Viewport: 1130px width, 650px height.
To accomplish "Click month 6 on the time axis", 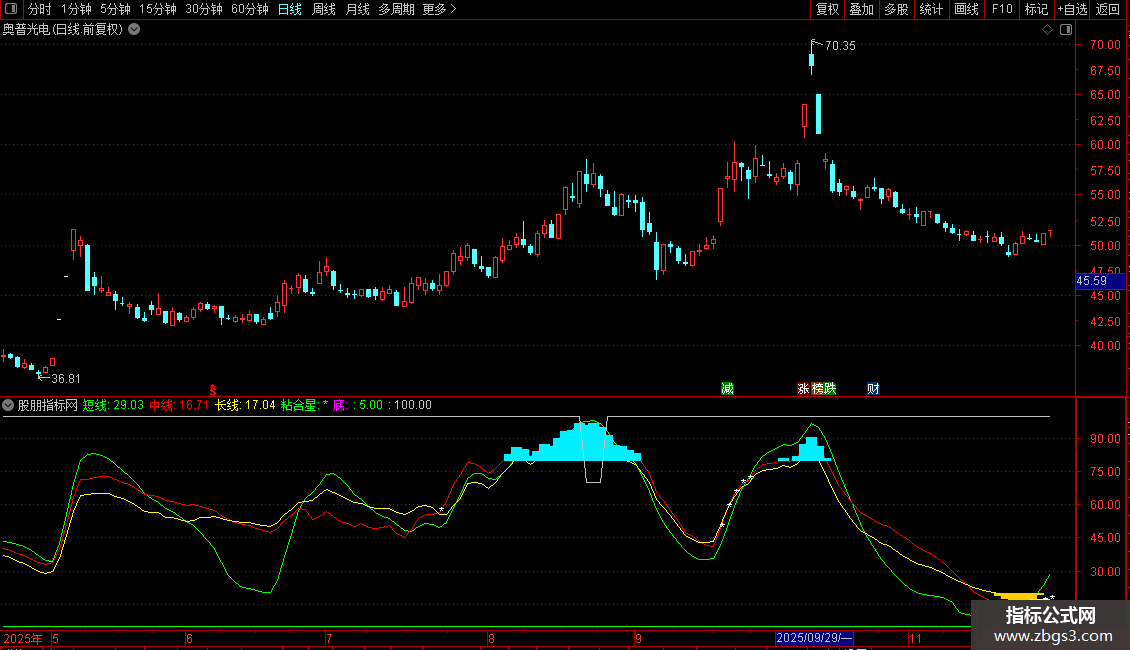I will coord(190,638).
